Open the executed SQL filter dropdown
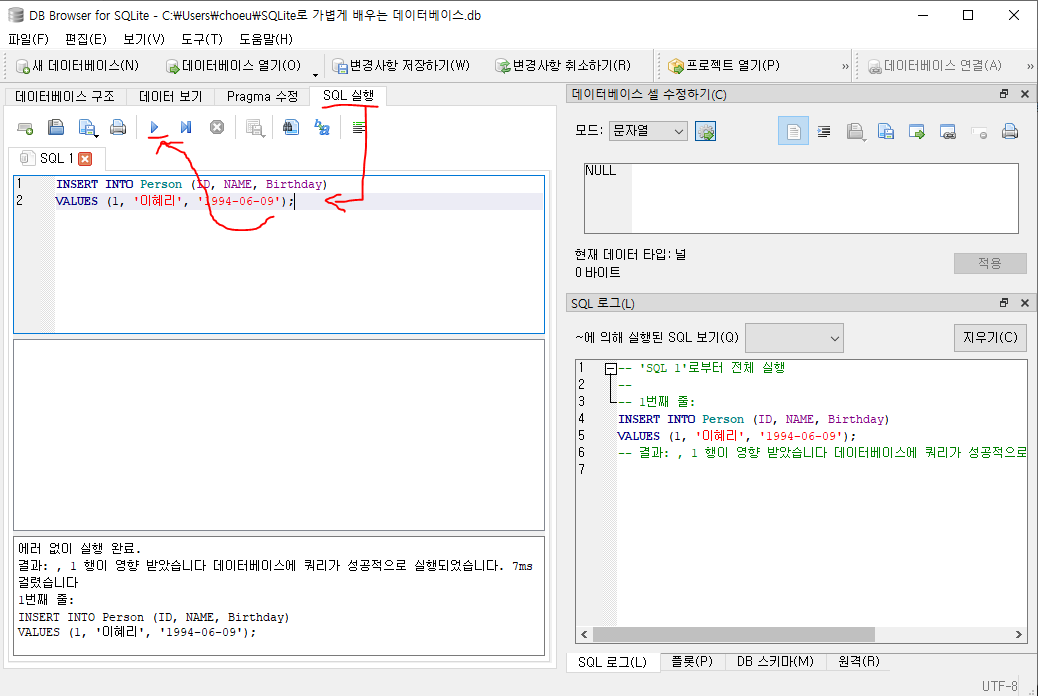Image resolution: width=1038 pixels, height=696 pixels. 794,338
